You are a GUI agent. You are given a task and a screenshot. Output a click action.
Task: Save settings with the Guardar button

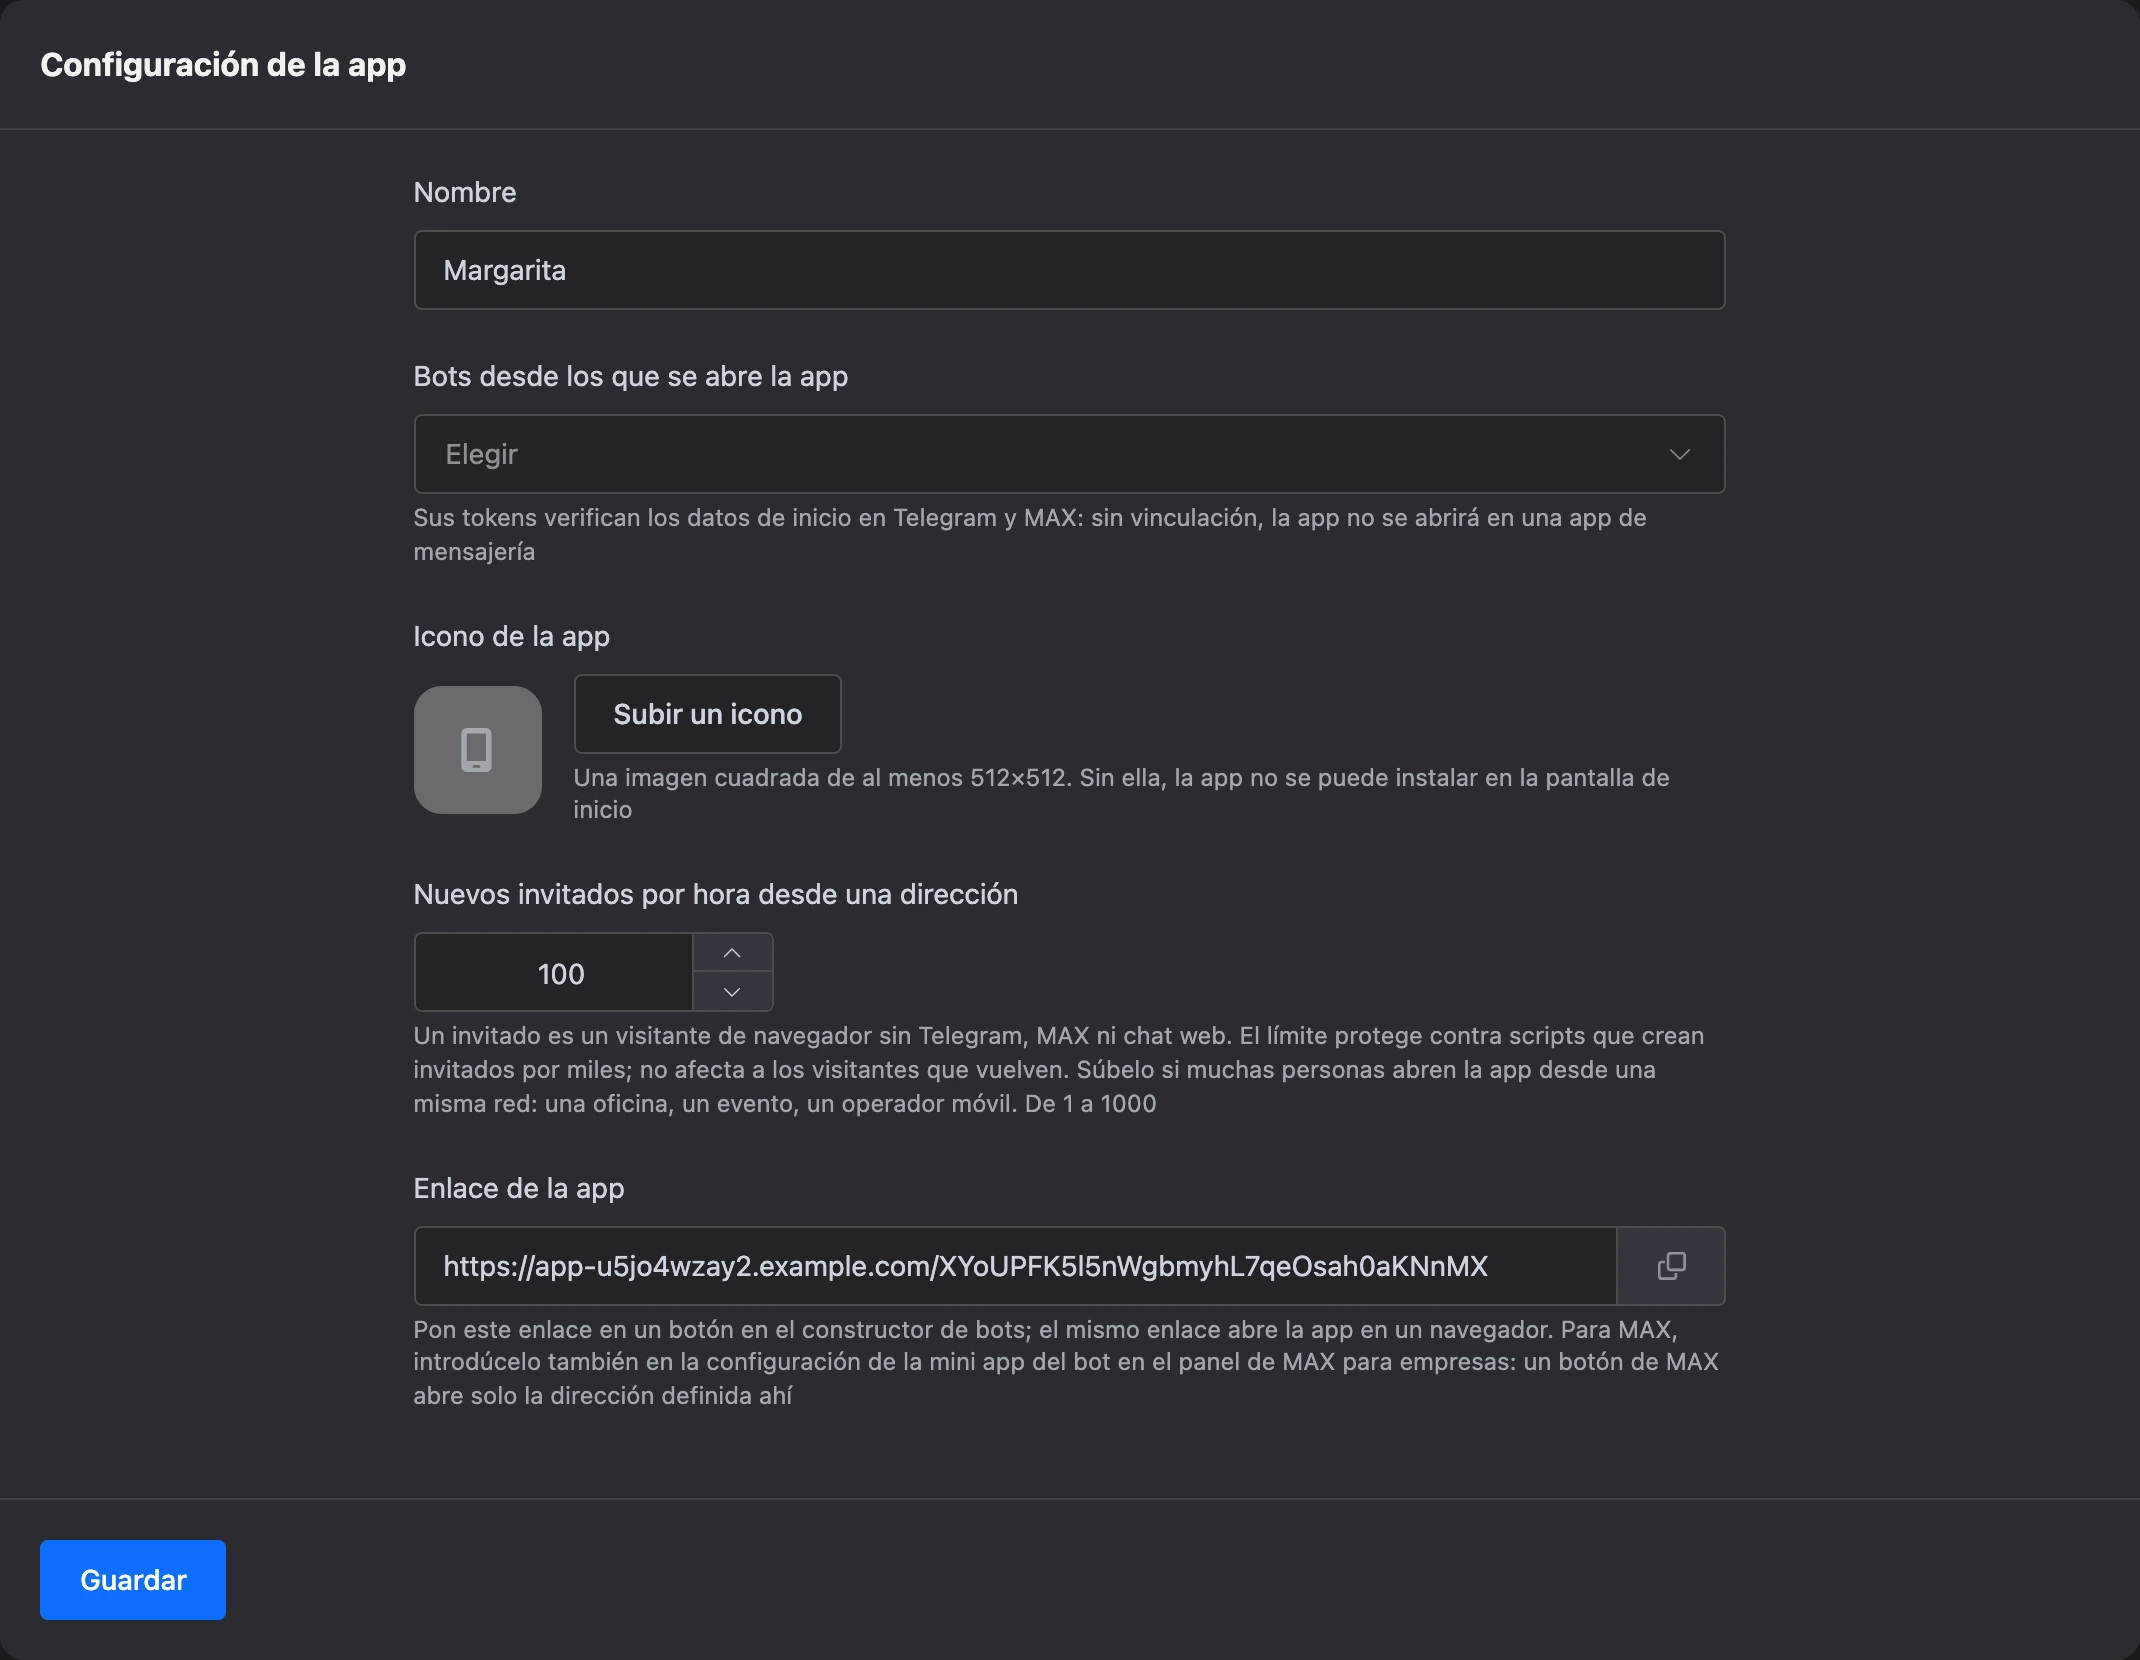coord(133,1580)
